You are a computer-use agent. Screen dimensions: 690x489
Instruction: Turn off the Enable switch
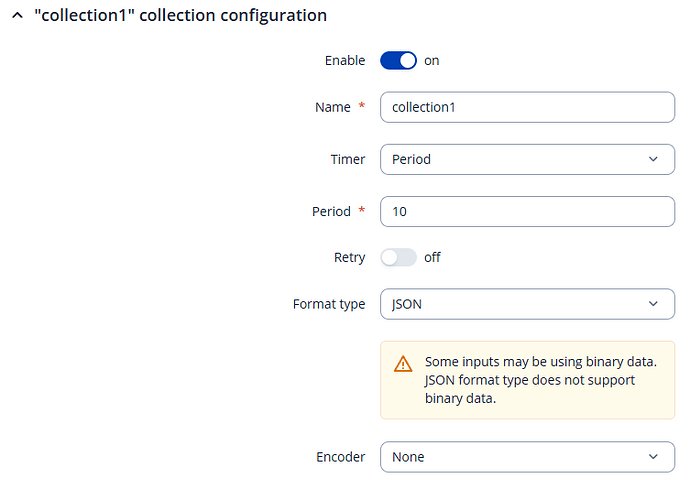(x=398, y=60)
